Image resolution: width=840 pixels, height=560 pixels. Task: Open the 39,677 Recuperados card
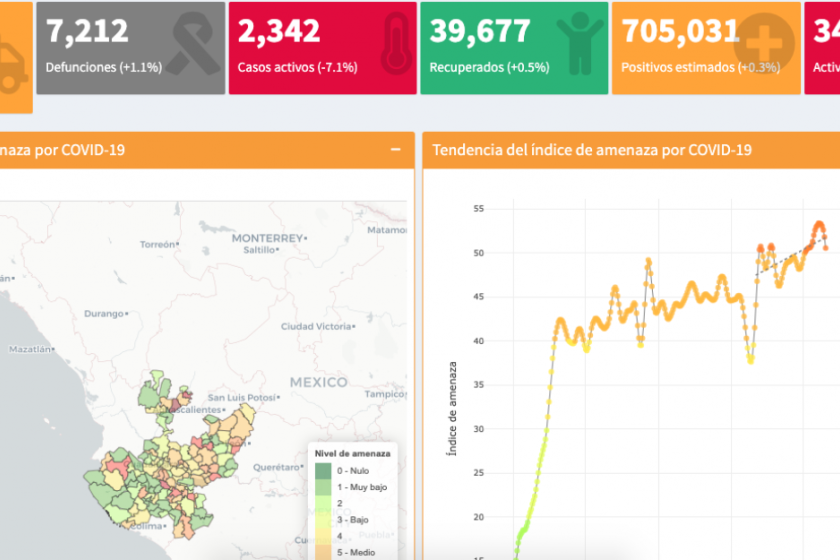514,48
